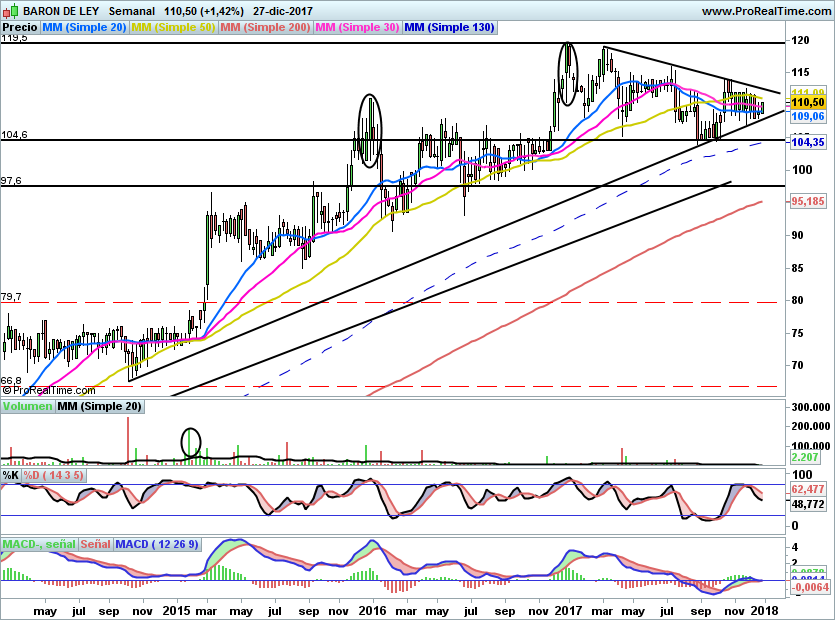The width and height of the screenshot is (835, 620).
Task: Click the MM (Simple 50) legend label
Action: [x=173, y=27]
